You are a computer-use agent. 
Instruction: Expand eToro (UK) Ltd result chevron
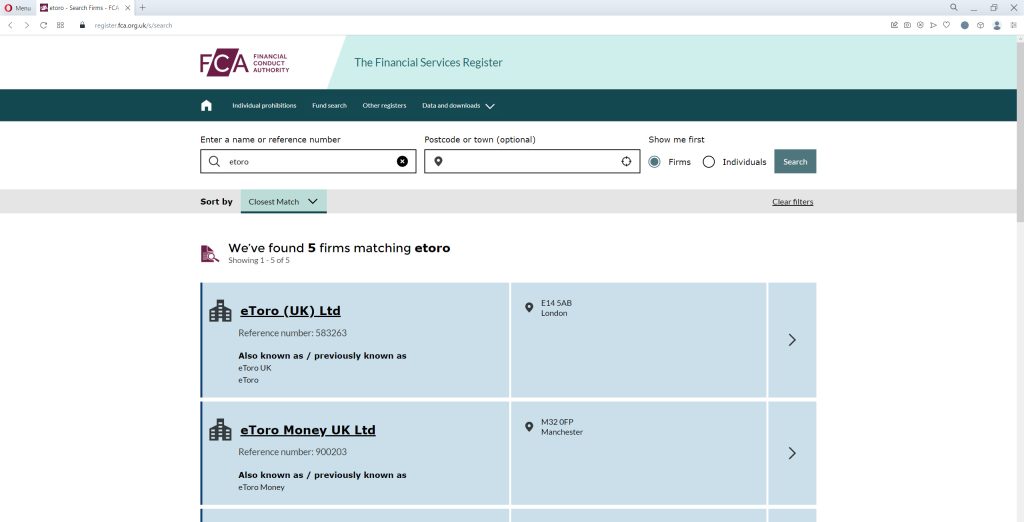click(x=792, y=340)
